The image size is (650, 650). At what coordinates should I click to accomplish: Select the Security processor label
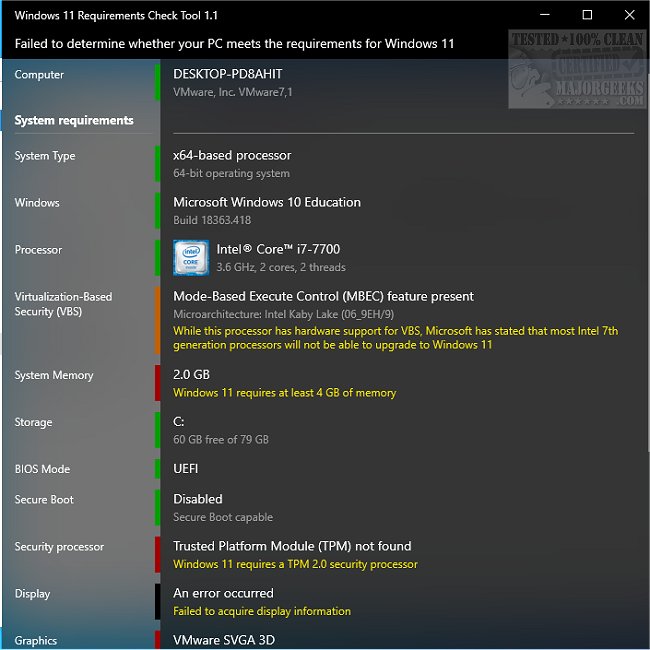(59, 547)
